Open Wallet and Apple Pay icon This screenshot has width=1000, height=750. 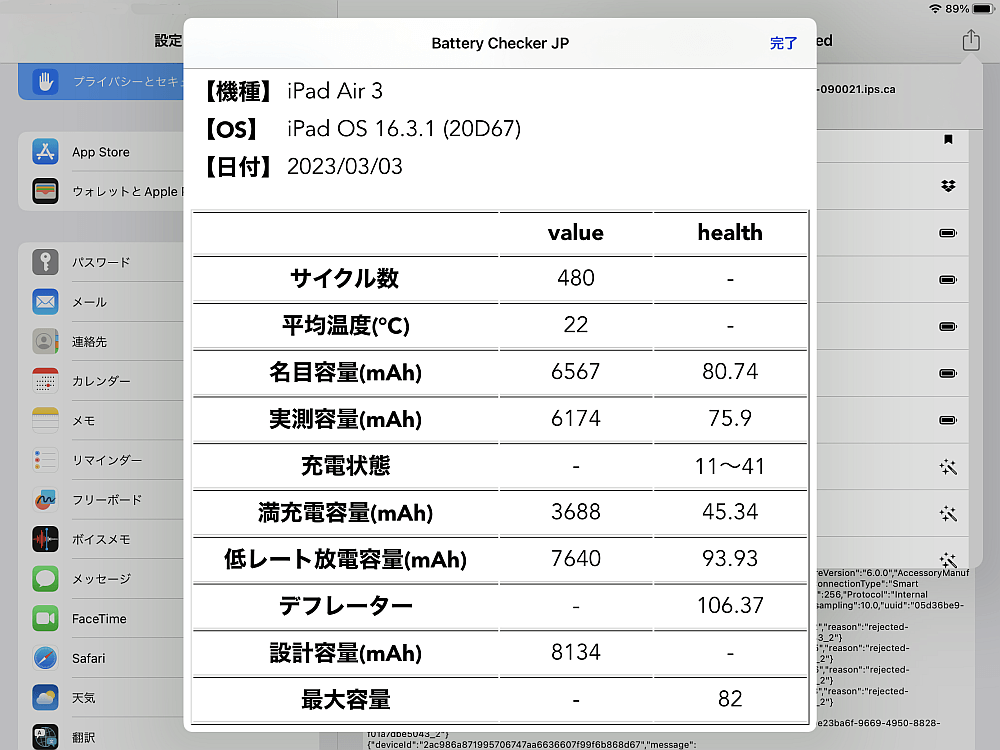(x=45, y=191)
